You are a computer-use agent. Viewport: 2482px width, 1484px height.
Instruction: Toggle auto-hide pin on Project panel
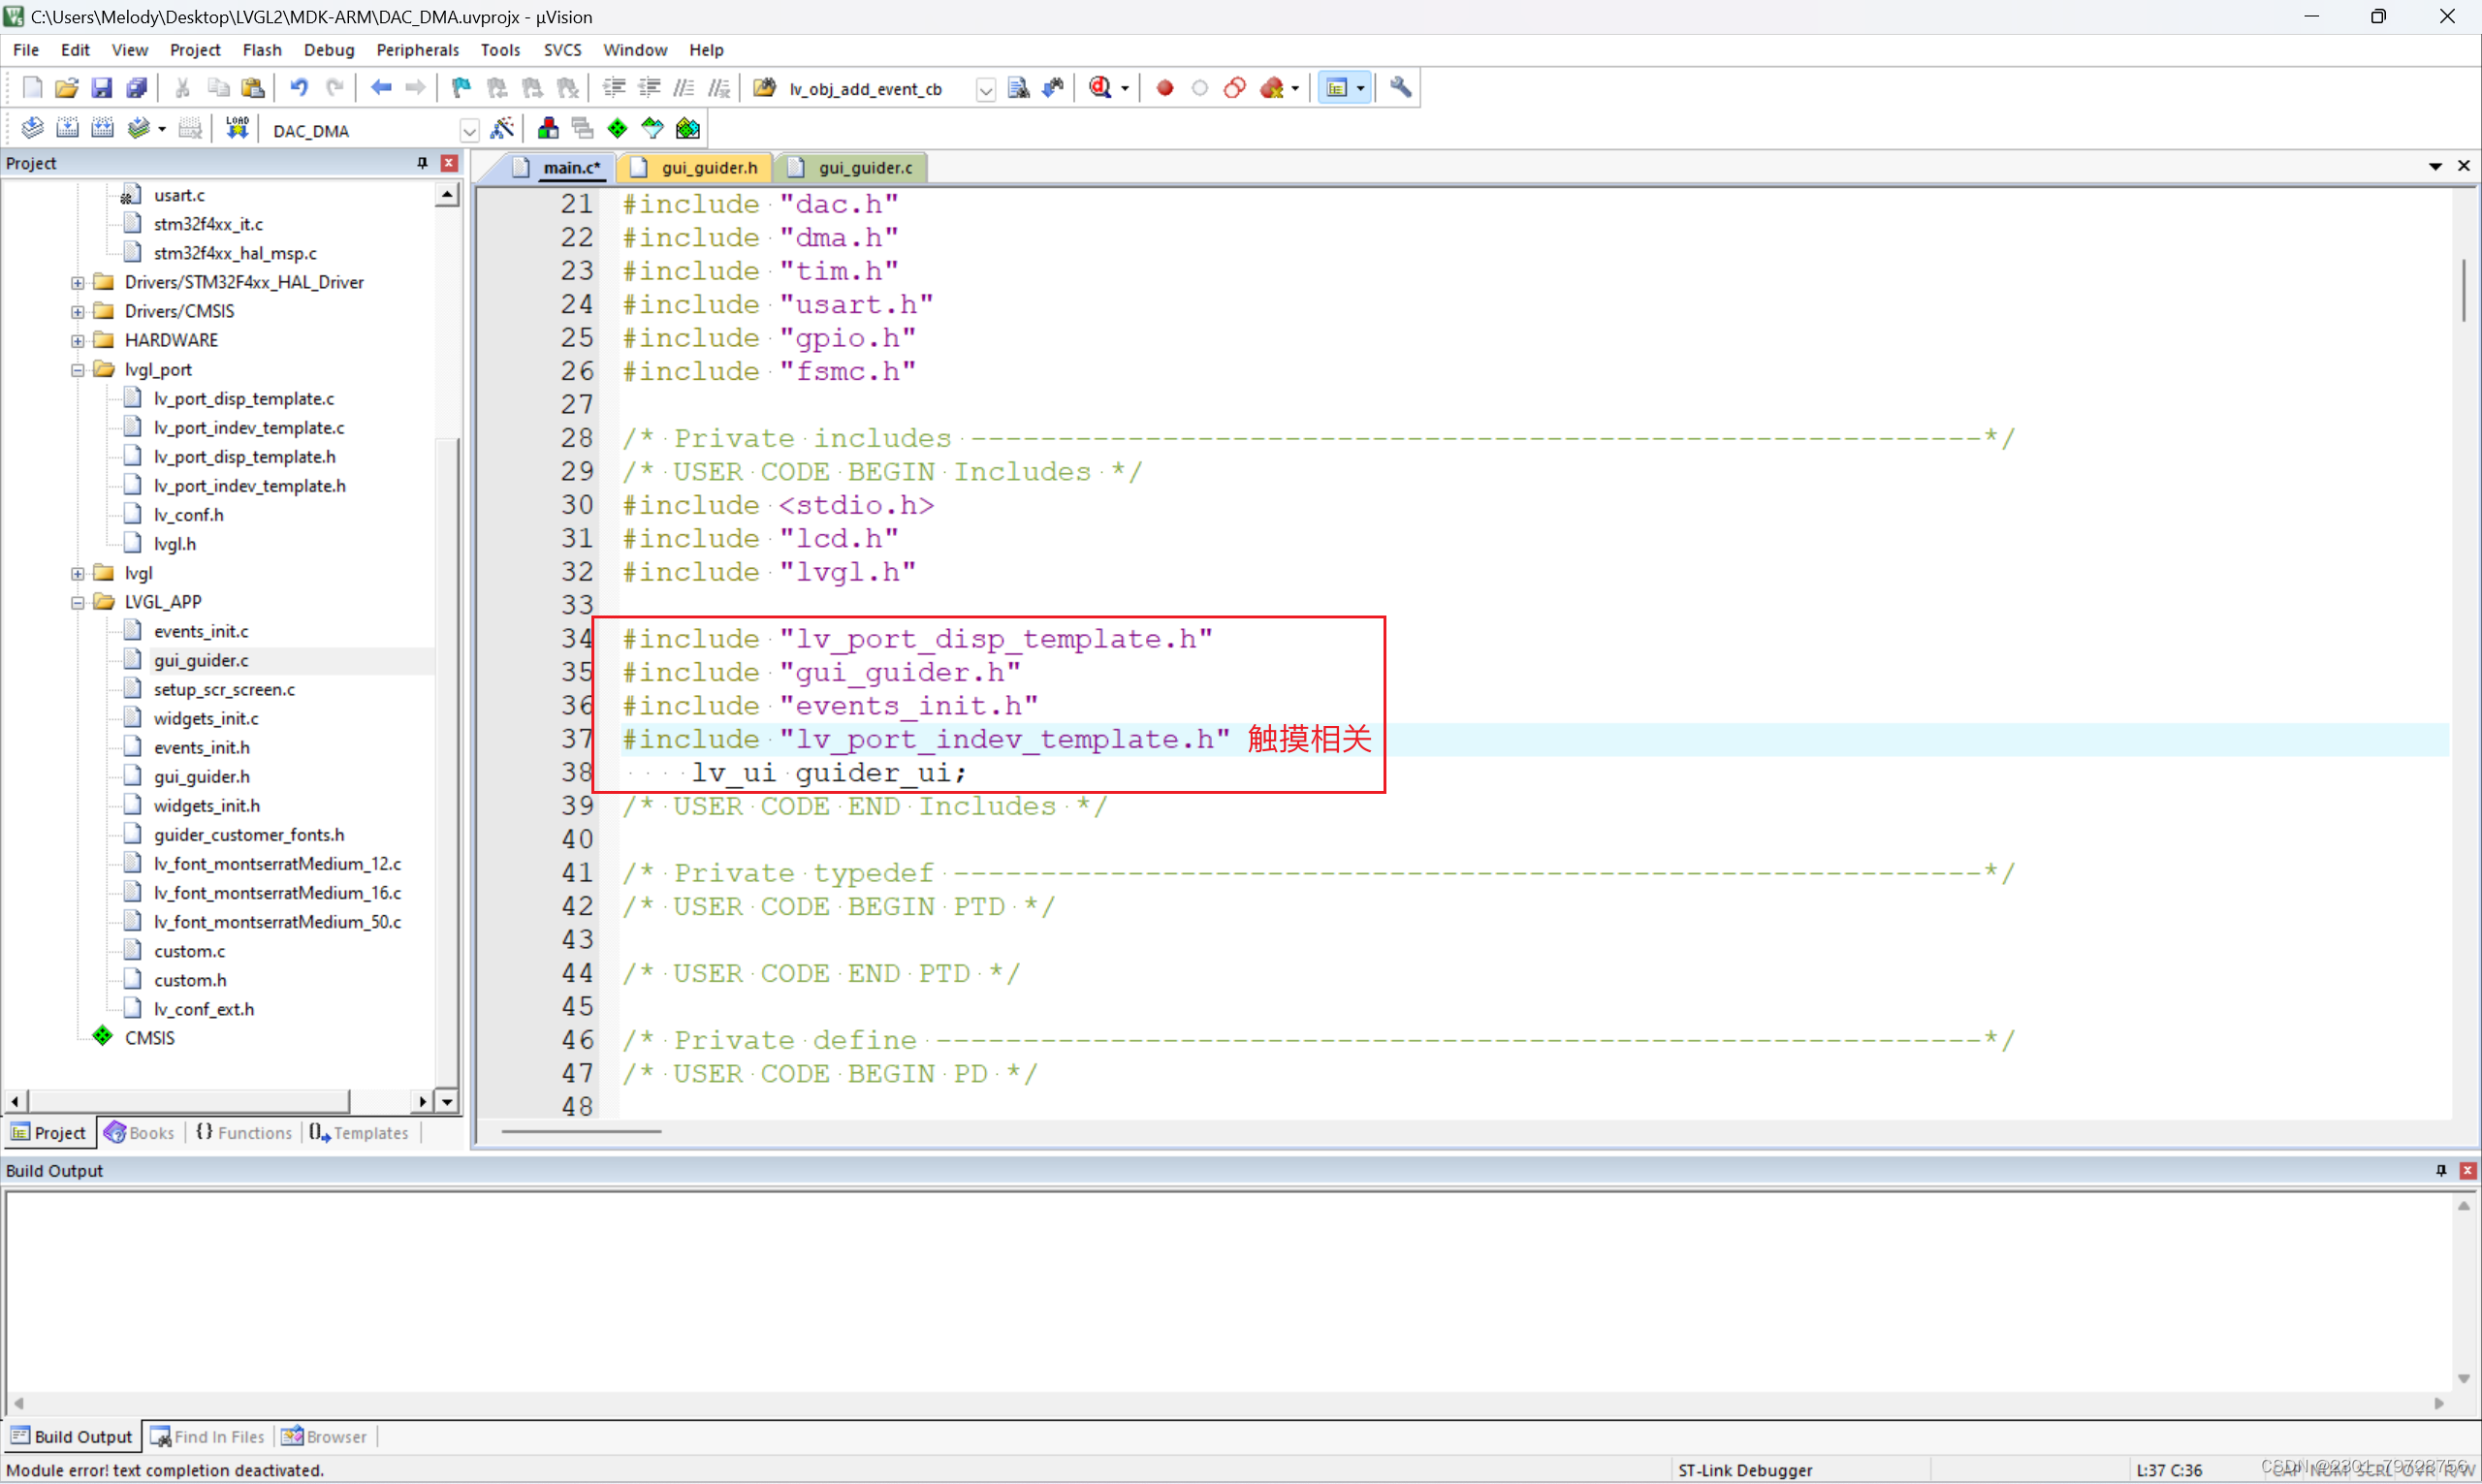(421, 162)
